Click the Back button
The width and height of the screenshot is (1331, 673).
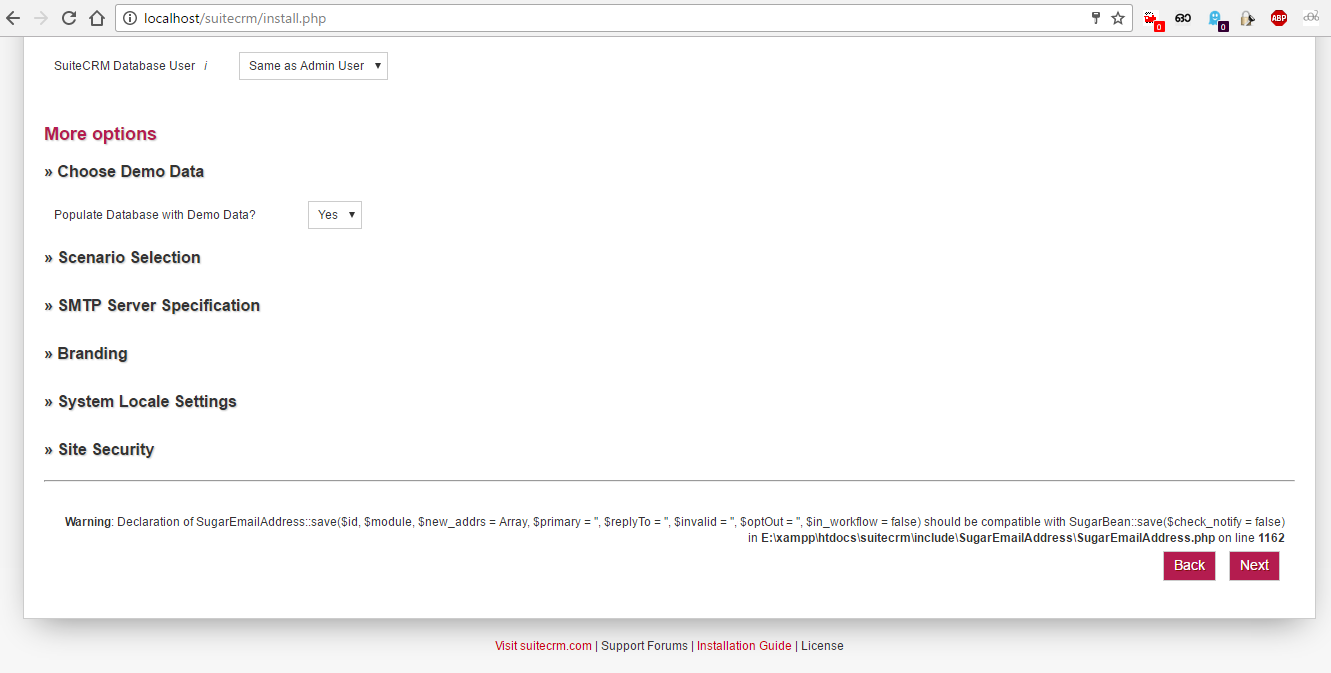[x=1189, y=566]
